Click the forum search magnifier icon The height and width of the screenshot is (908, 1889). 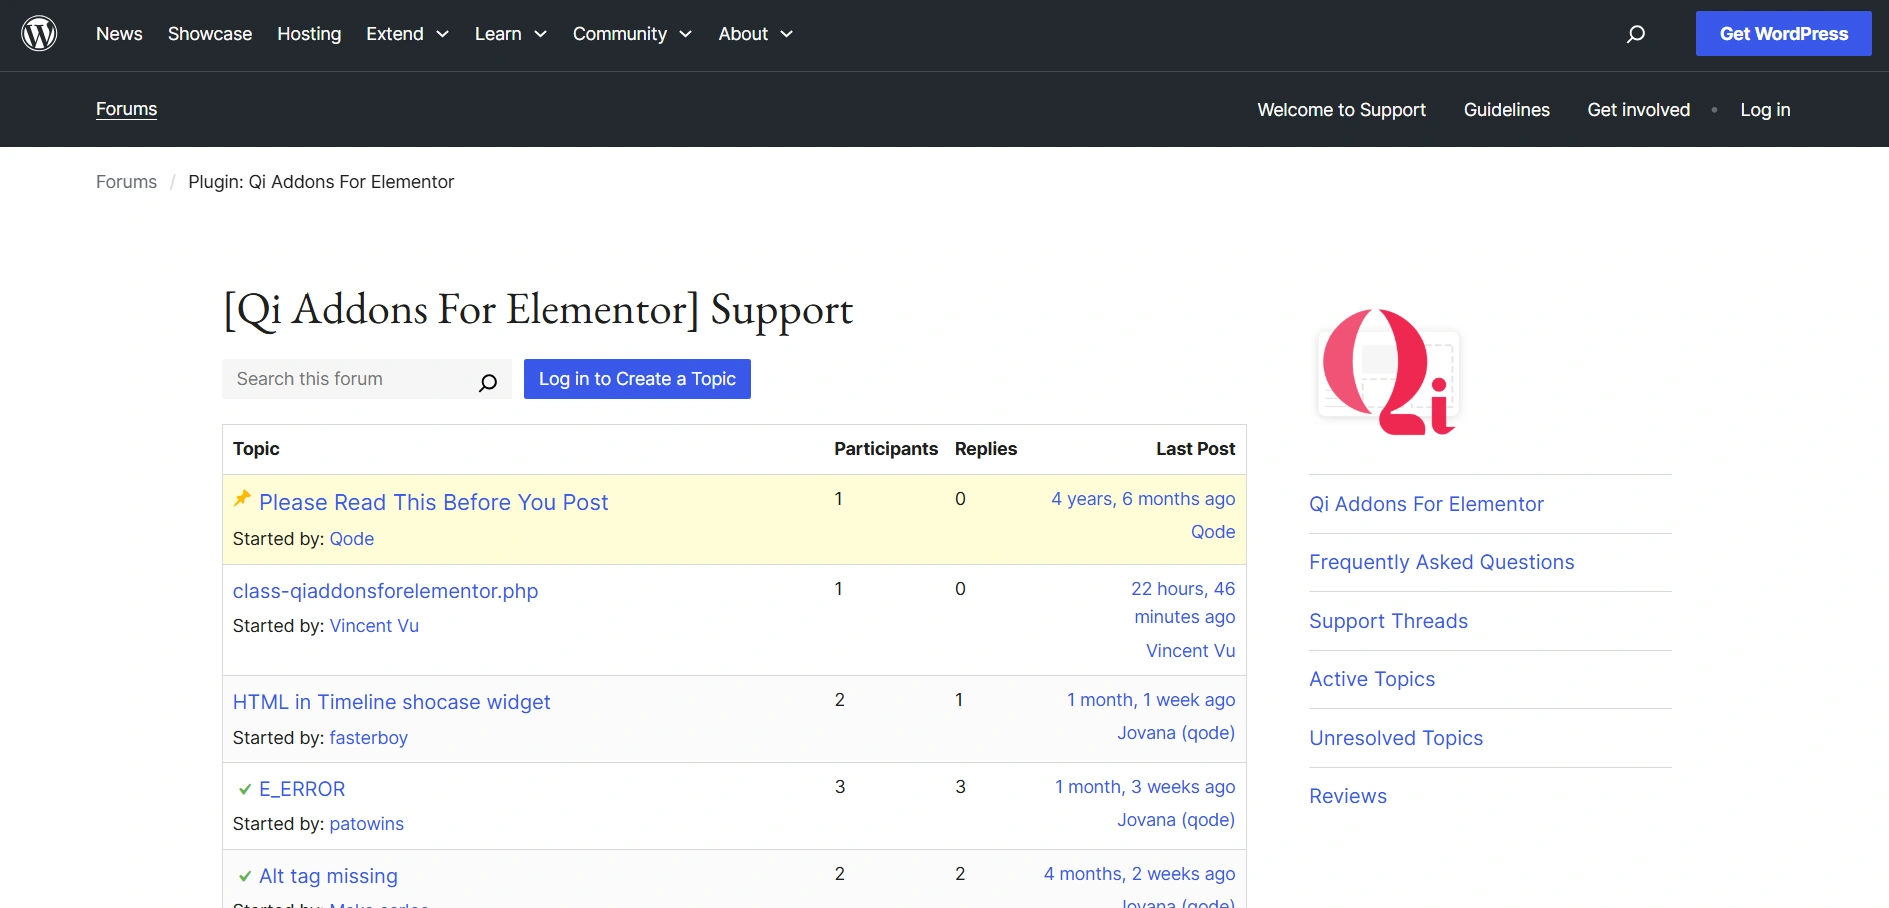click(488, 382)
